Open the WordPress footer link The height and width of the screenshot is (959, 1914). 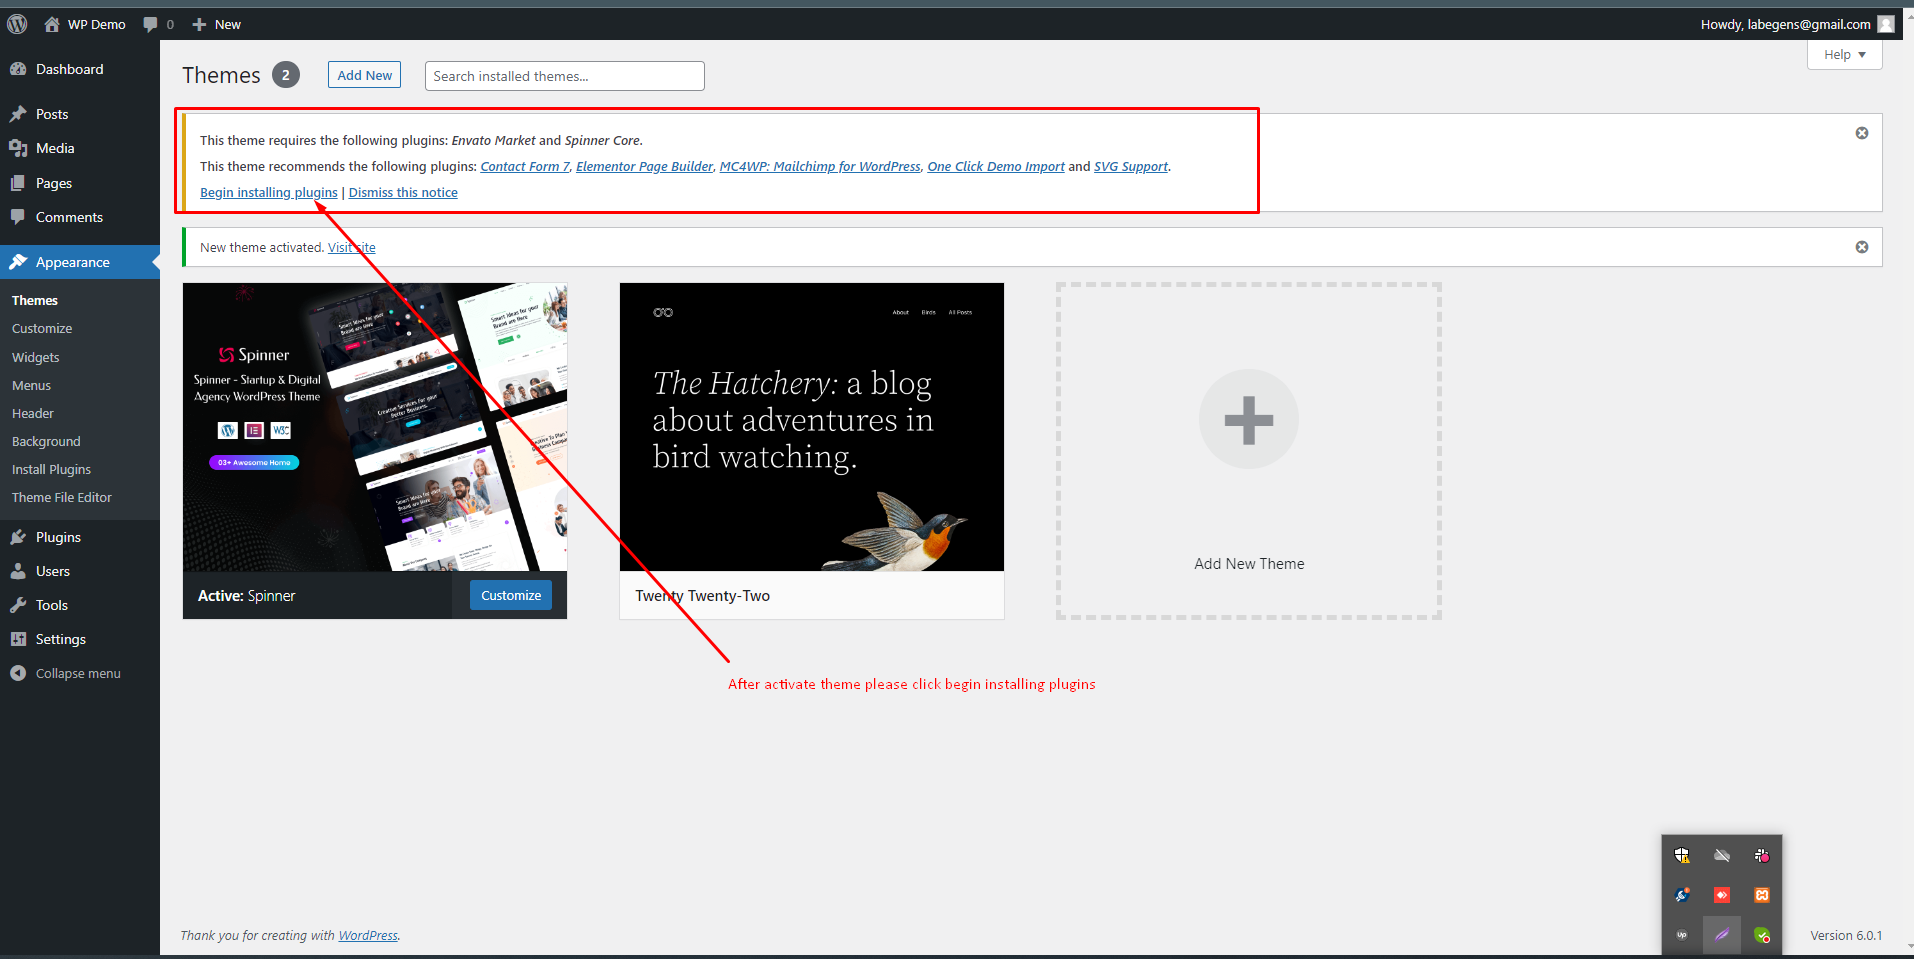click(368, 935)
